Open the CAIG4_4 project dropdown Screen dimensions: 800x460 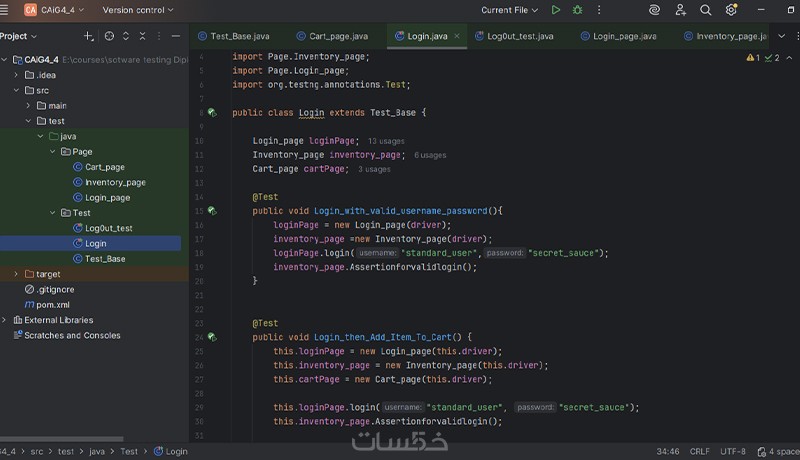(x=55, y=10)
